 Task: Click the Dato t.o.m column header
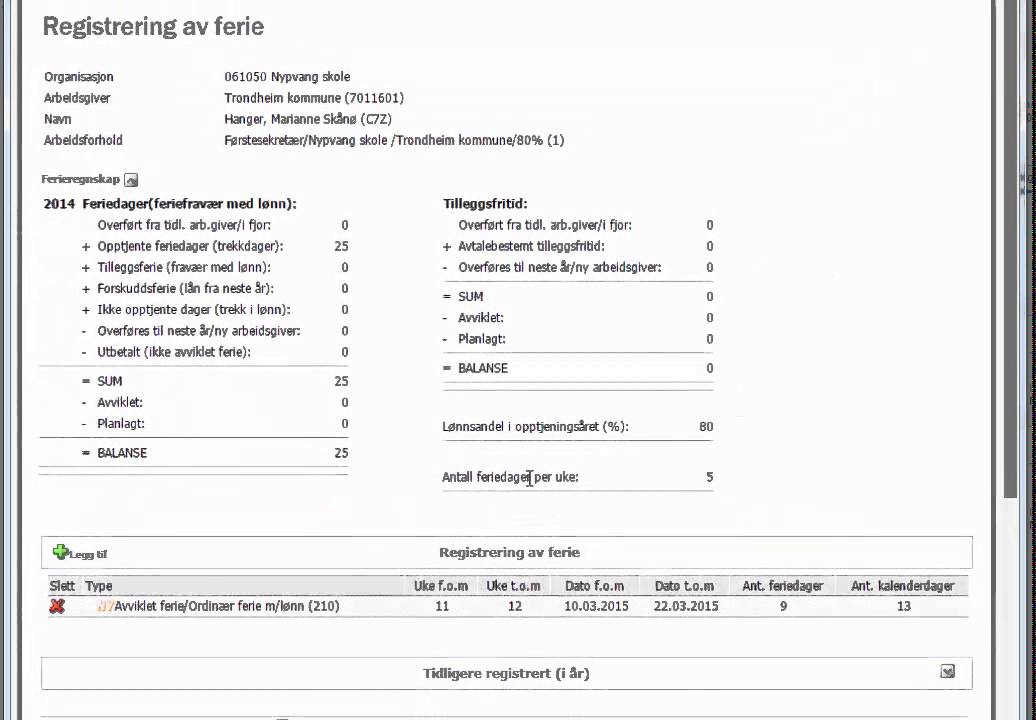point(684,586)
